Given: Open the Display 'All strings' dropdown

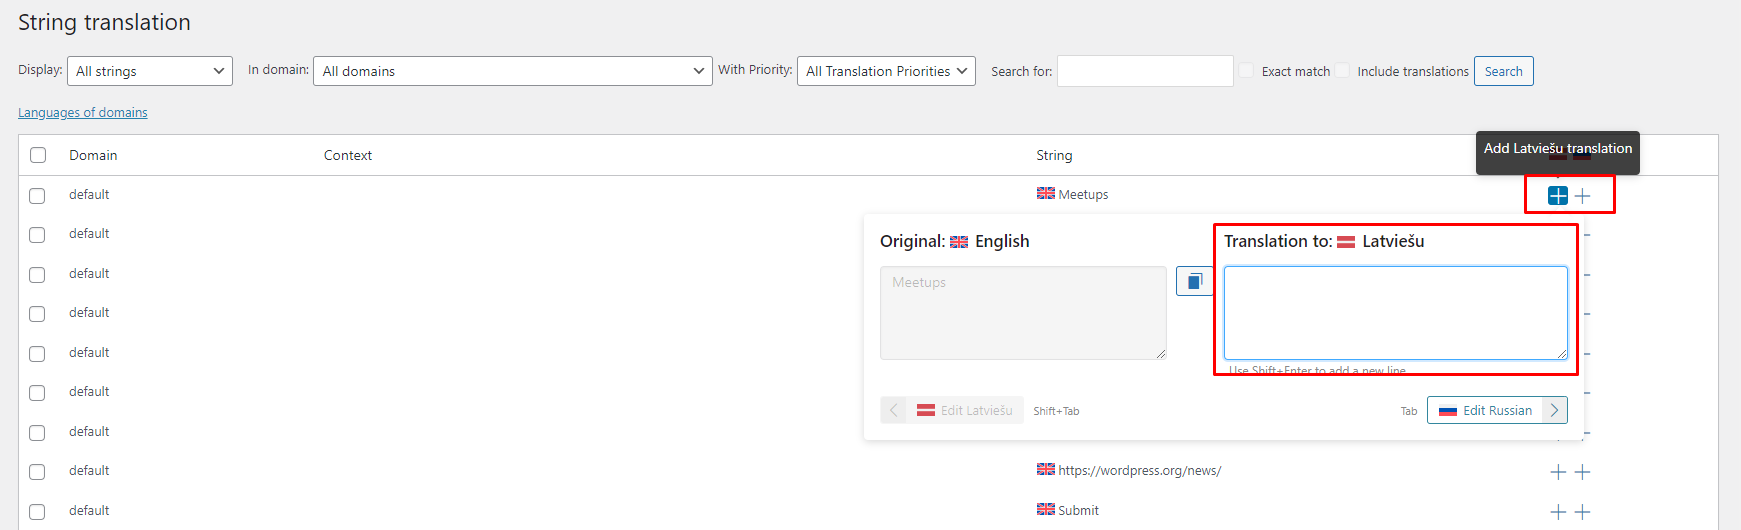Looking at the screenshot, I should [x=149, y=71].
